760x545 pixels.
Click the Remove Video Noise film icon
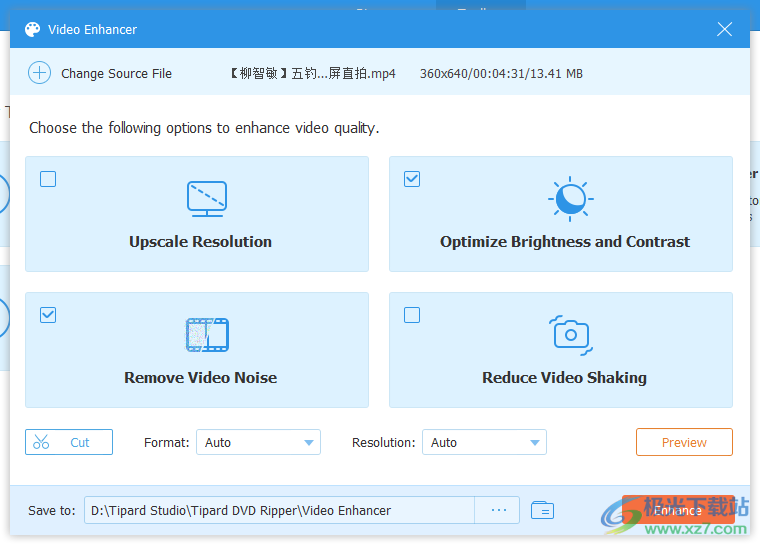tap(207, 335)
